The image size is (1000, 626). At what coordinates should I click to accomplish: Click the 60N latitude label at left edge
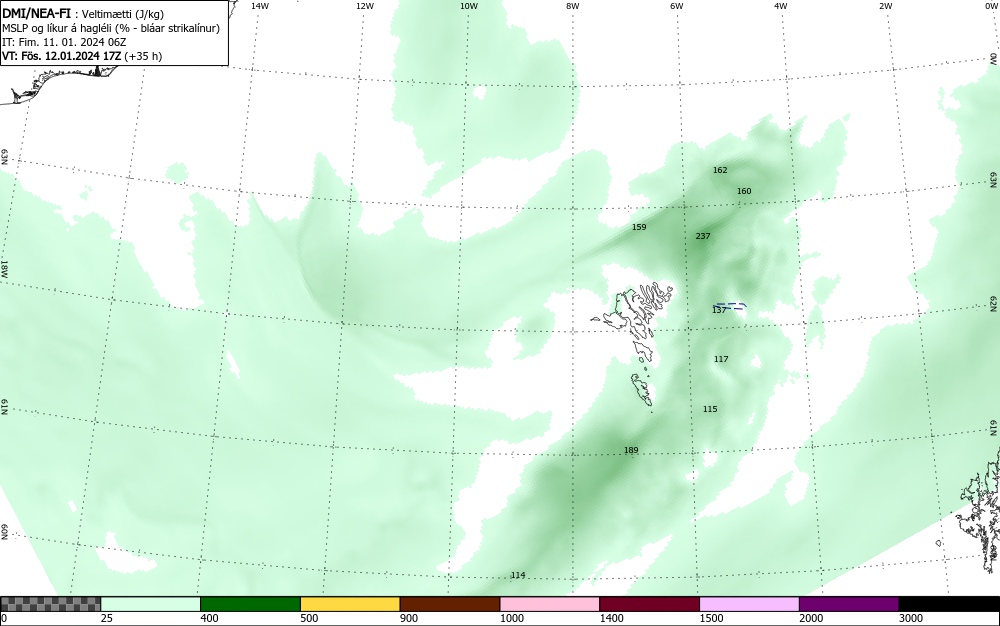[4, 532]
